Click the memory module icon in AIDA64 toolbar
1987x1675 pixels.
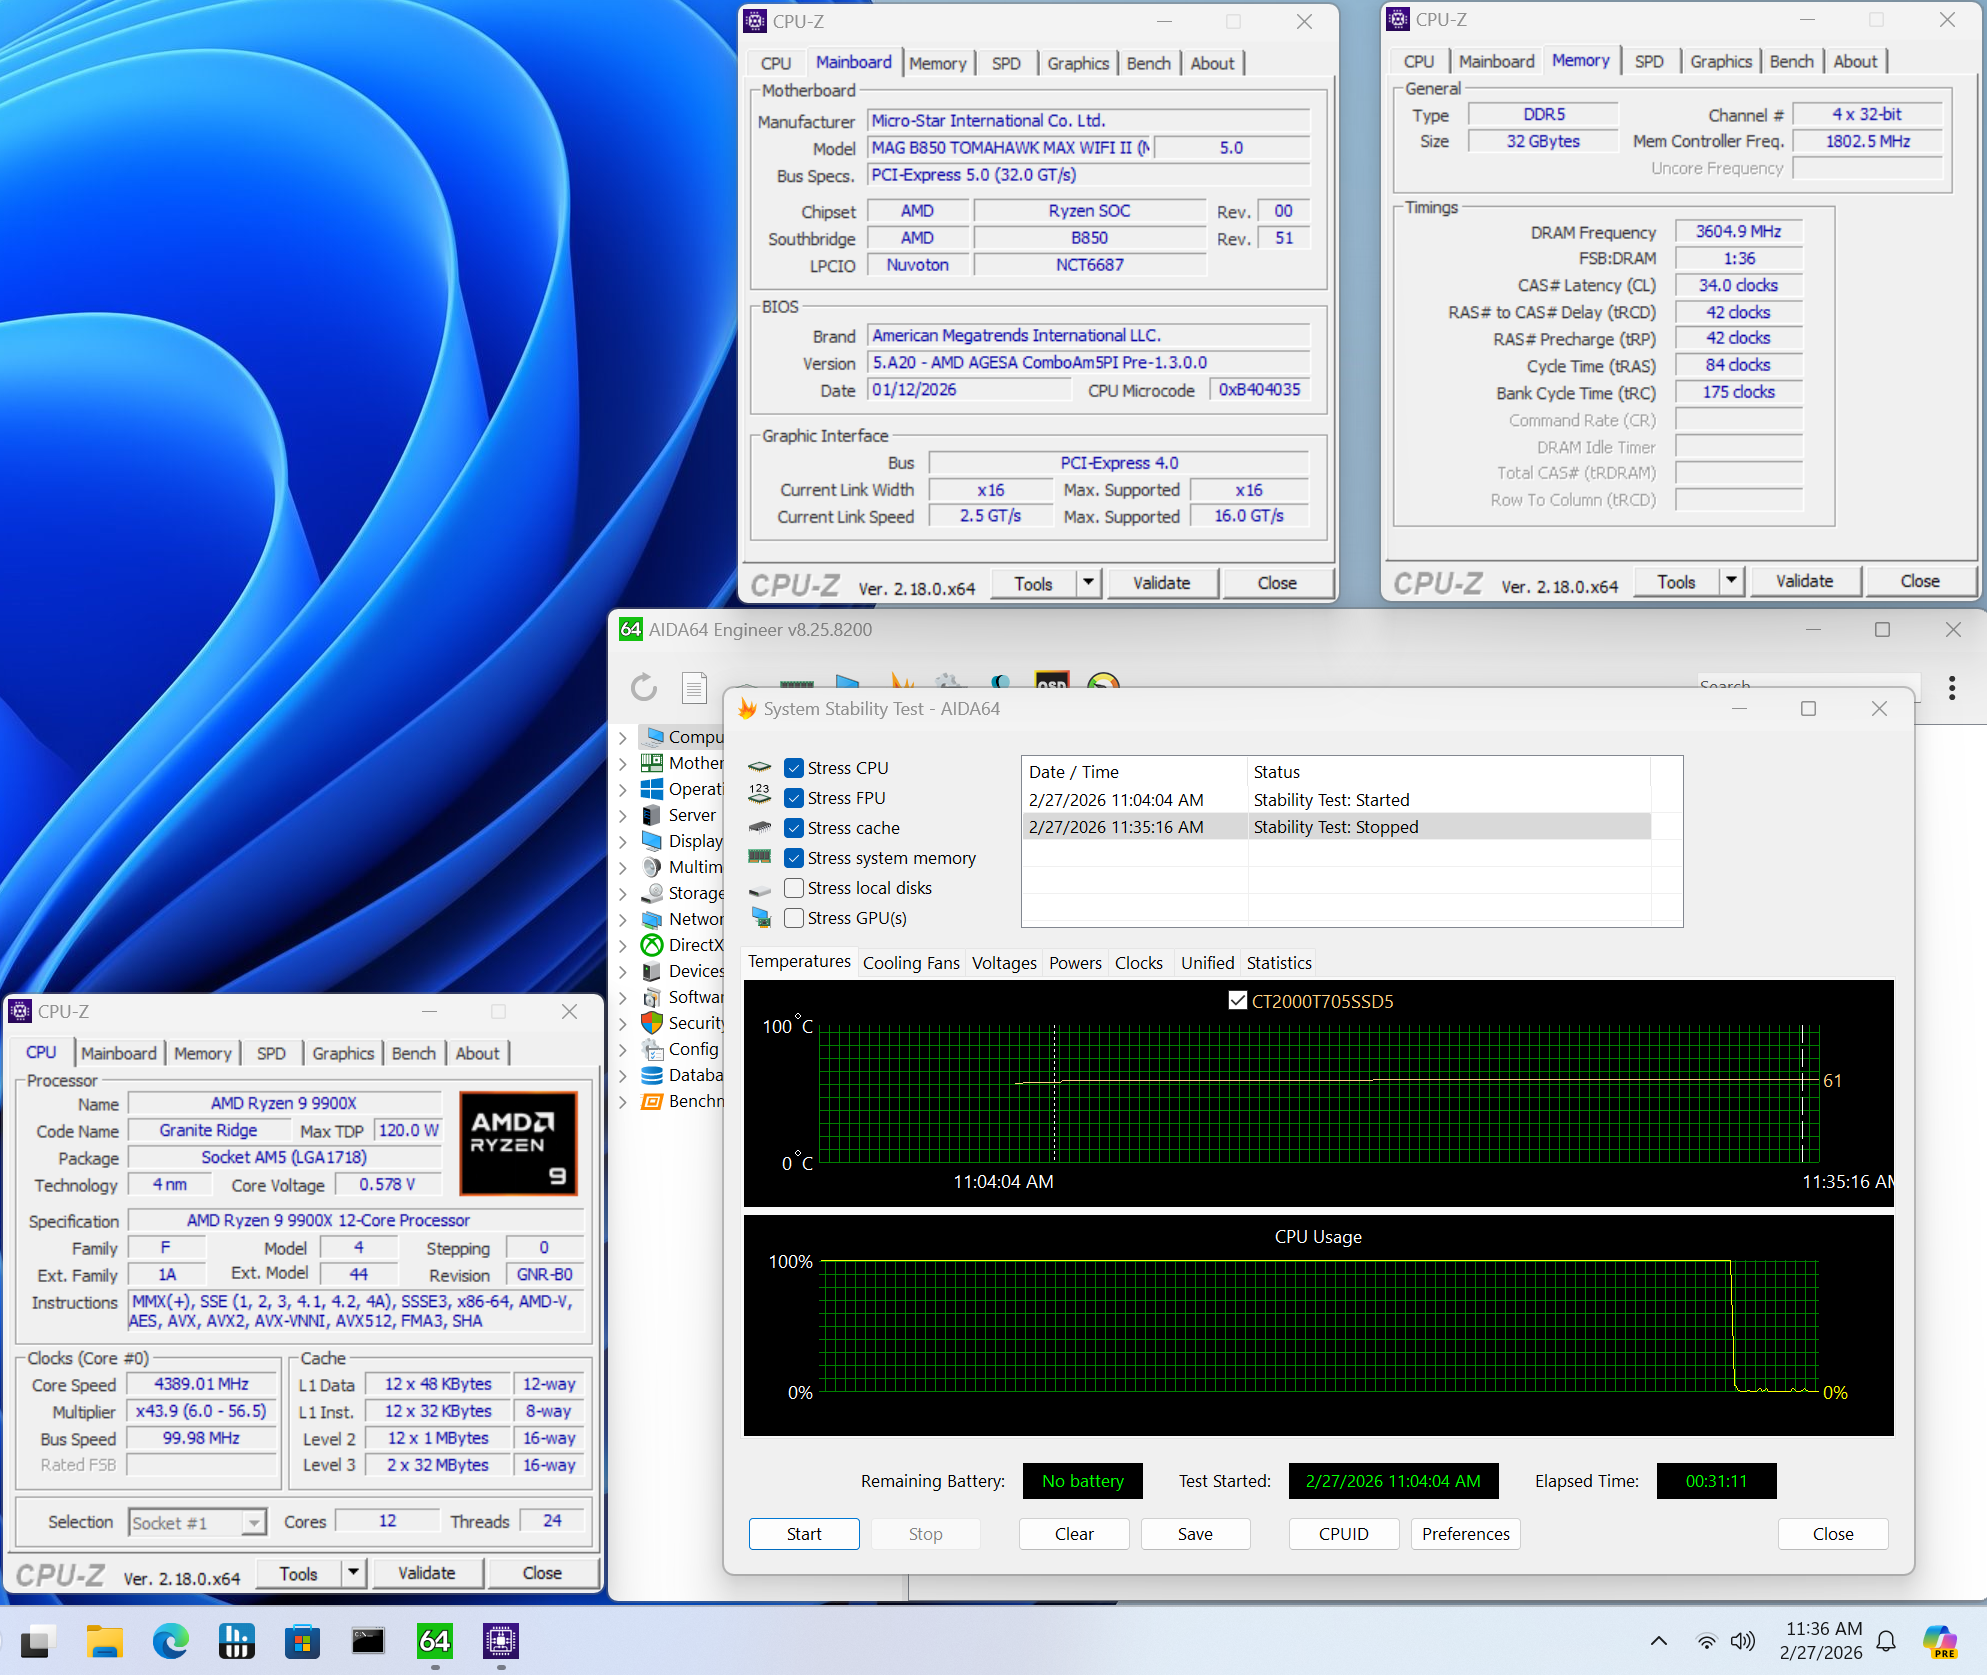point(796,685)
